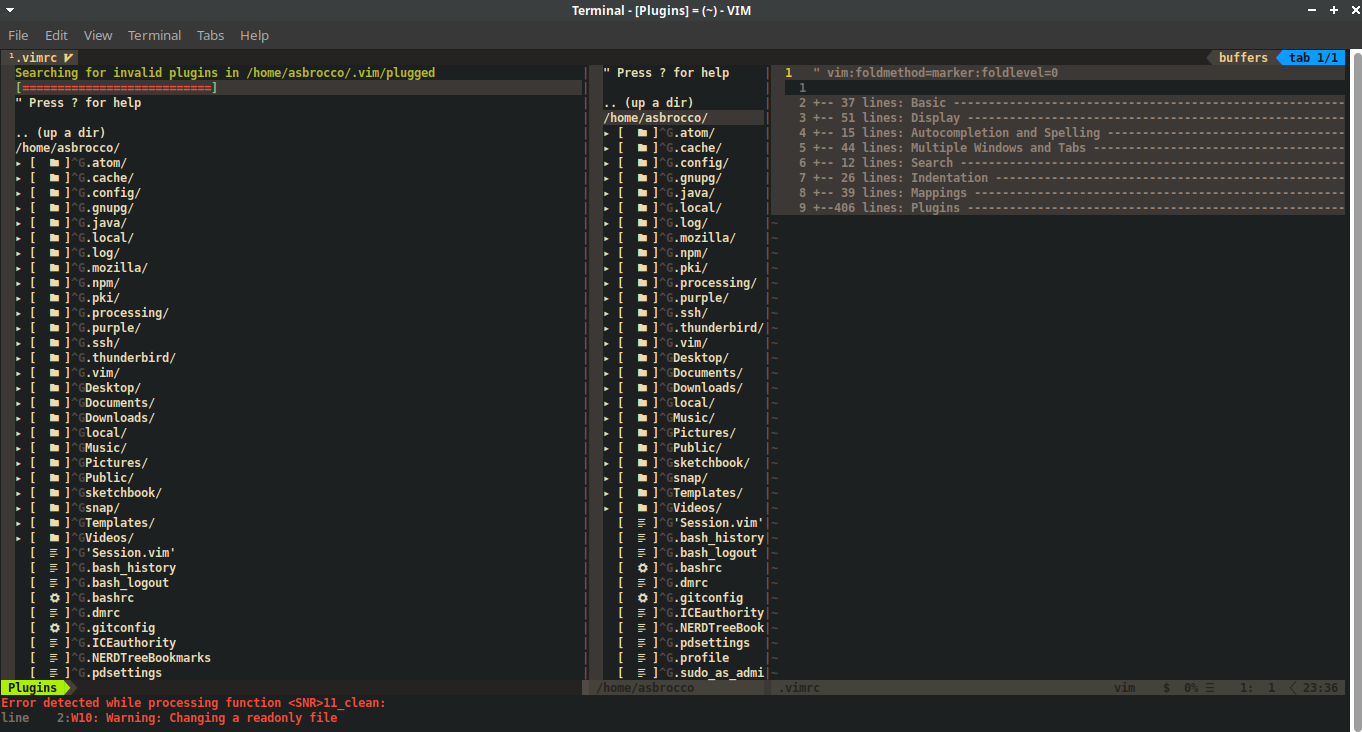Click the buffers indicator at top right
This screenshot has height=732, width=1362.
(1243, 57)
